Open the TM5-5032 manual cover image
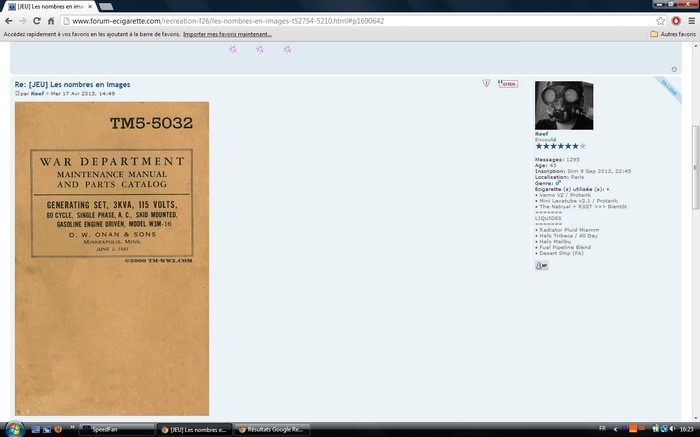Screen dimensions: 700x437 tap(112, 258)
